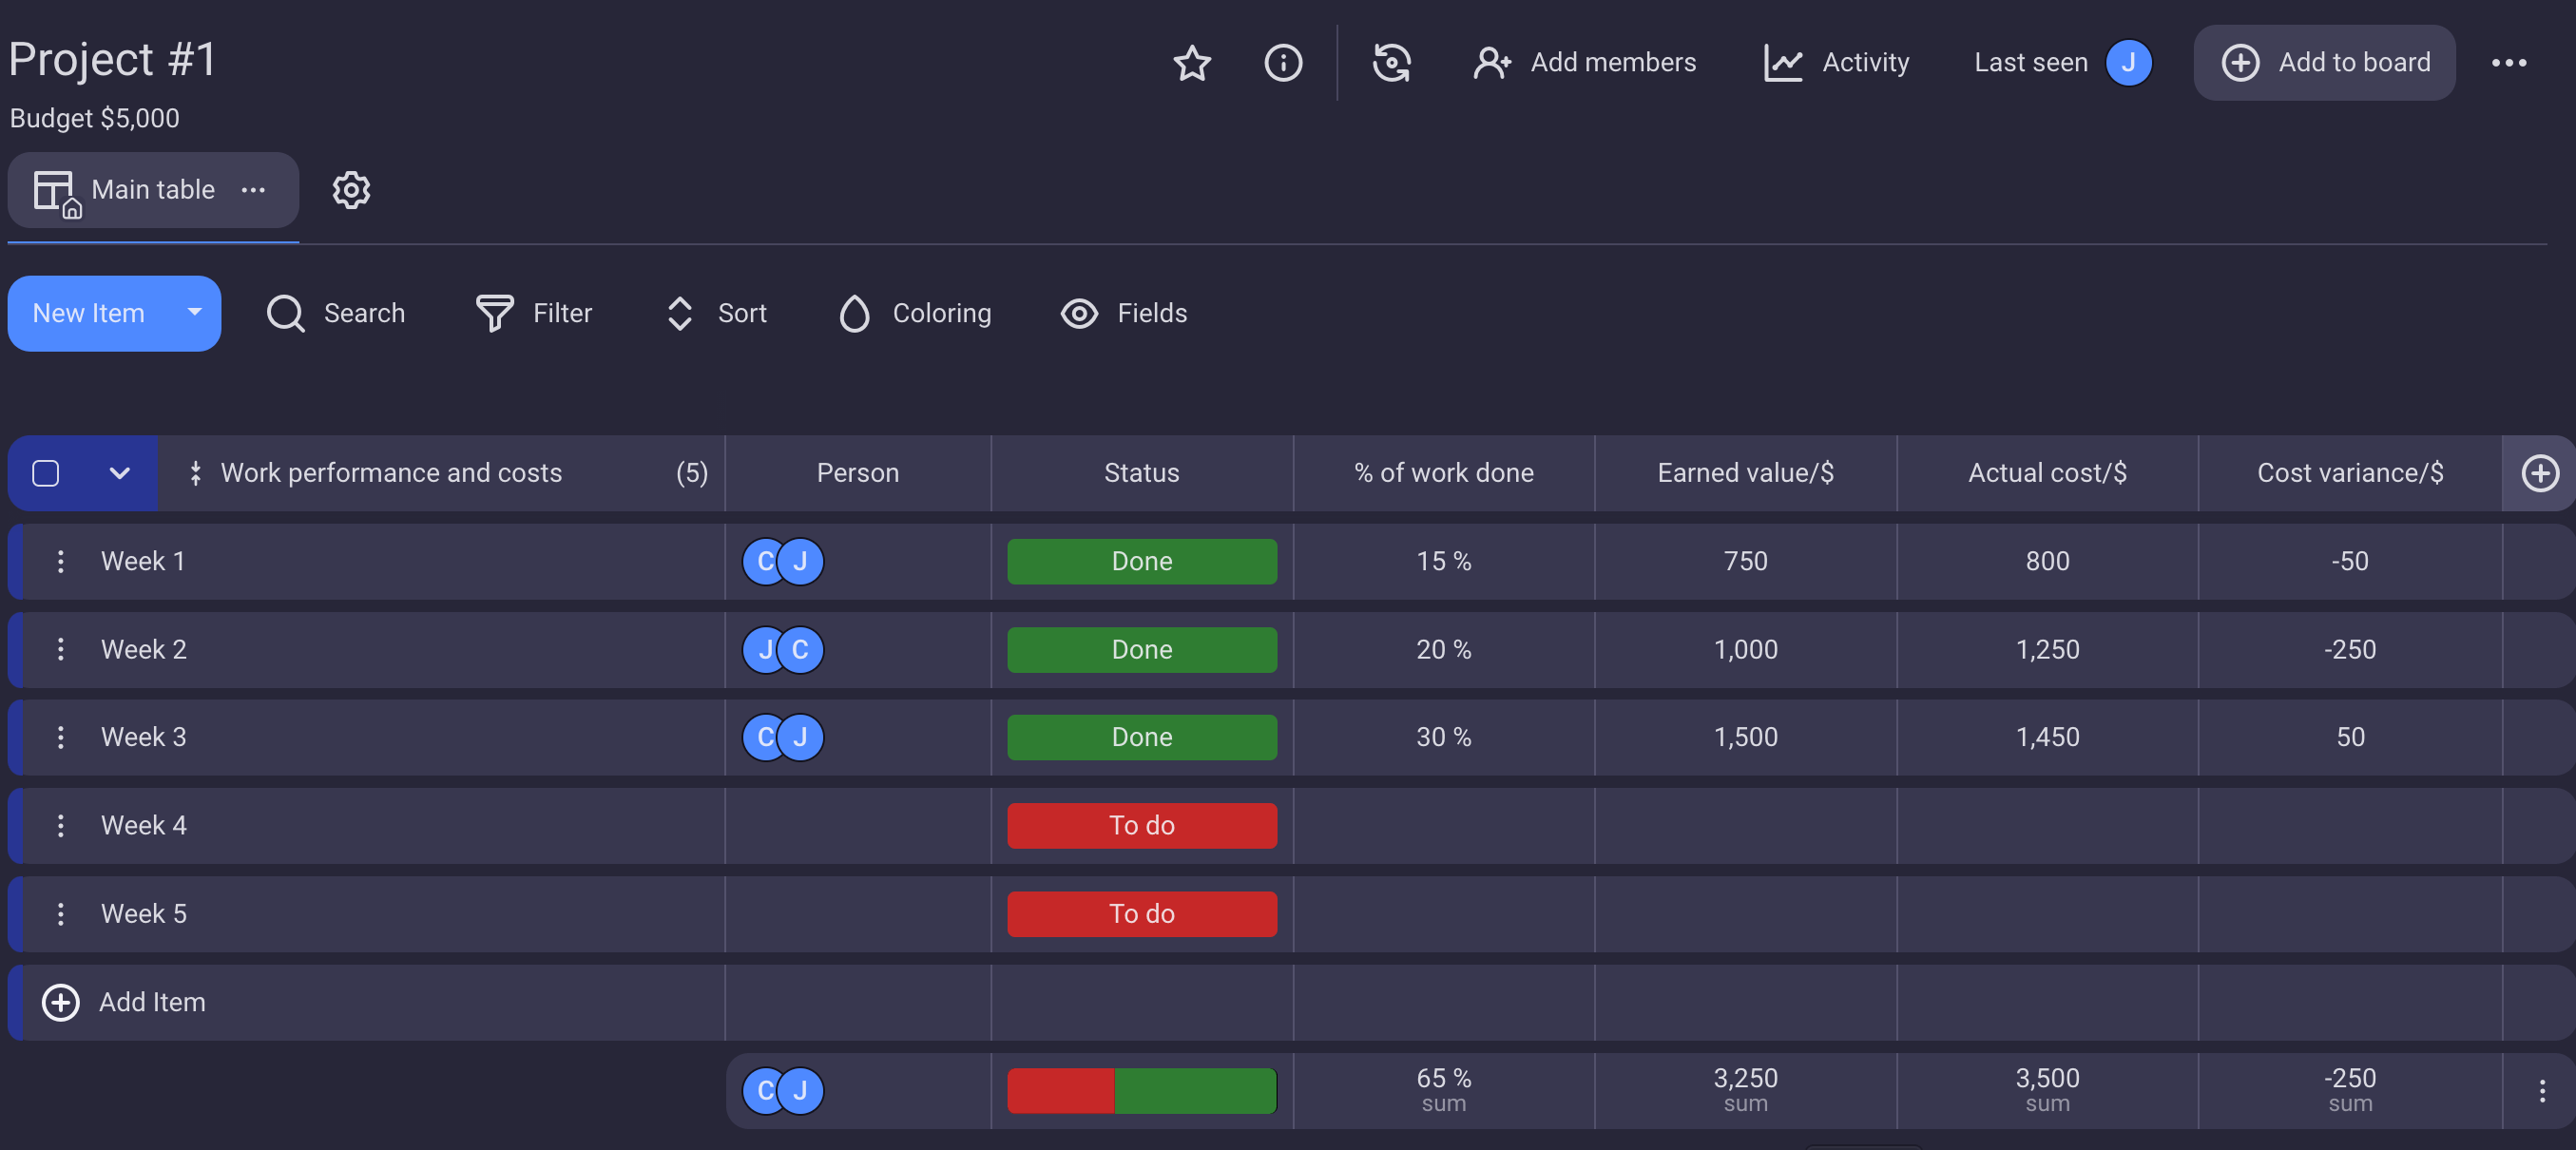Open the Coloring options
This screenshot has height=1150, width=2576.
coord(915,313)
